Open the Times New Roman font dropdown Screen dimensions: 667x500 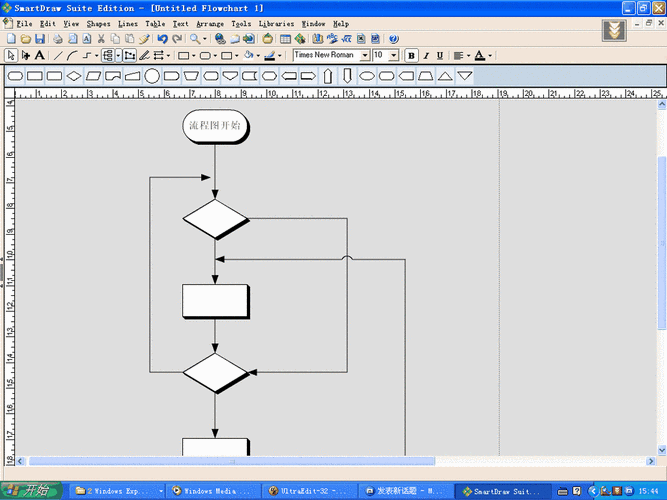pos(365,56)
